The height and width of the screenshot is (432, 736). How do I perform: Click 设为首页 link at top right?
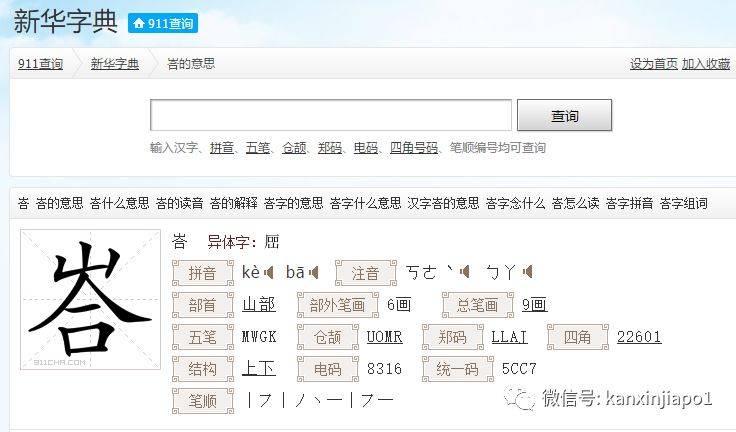click(x=654, y=64)
